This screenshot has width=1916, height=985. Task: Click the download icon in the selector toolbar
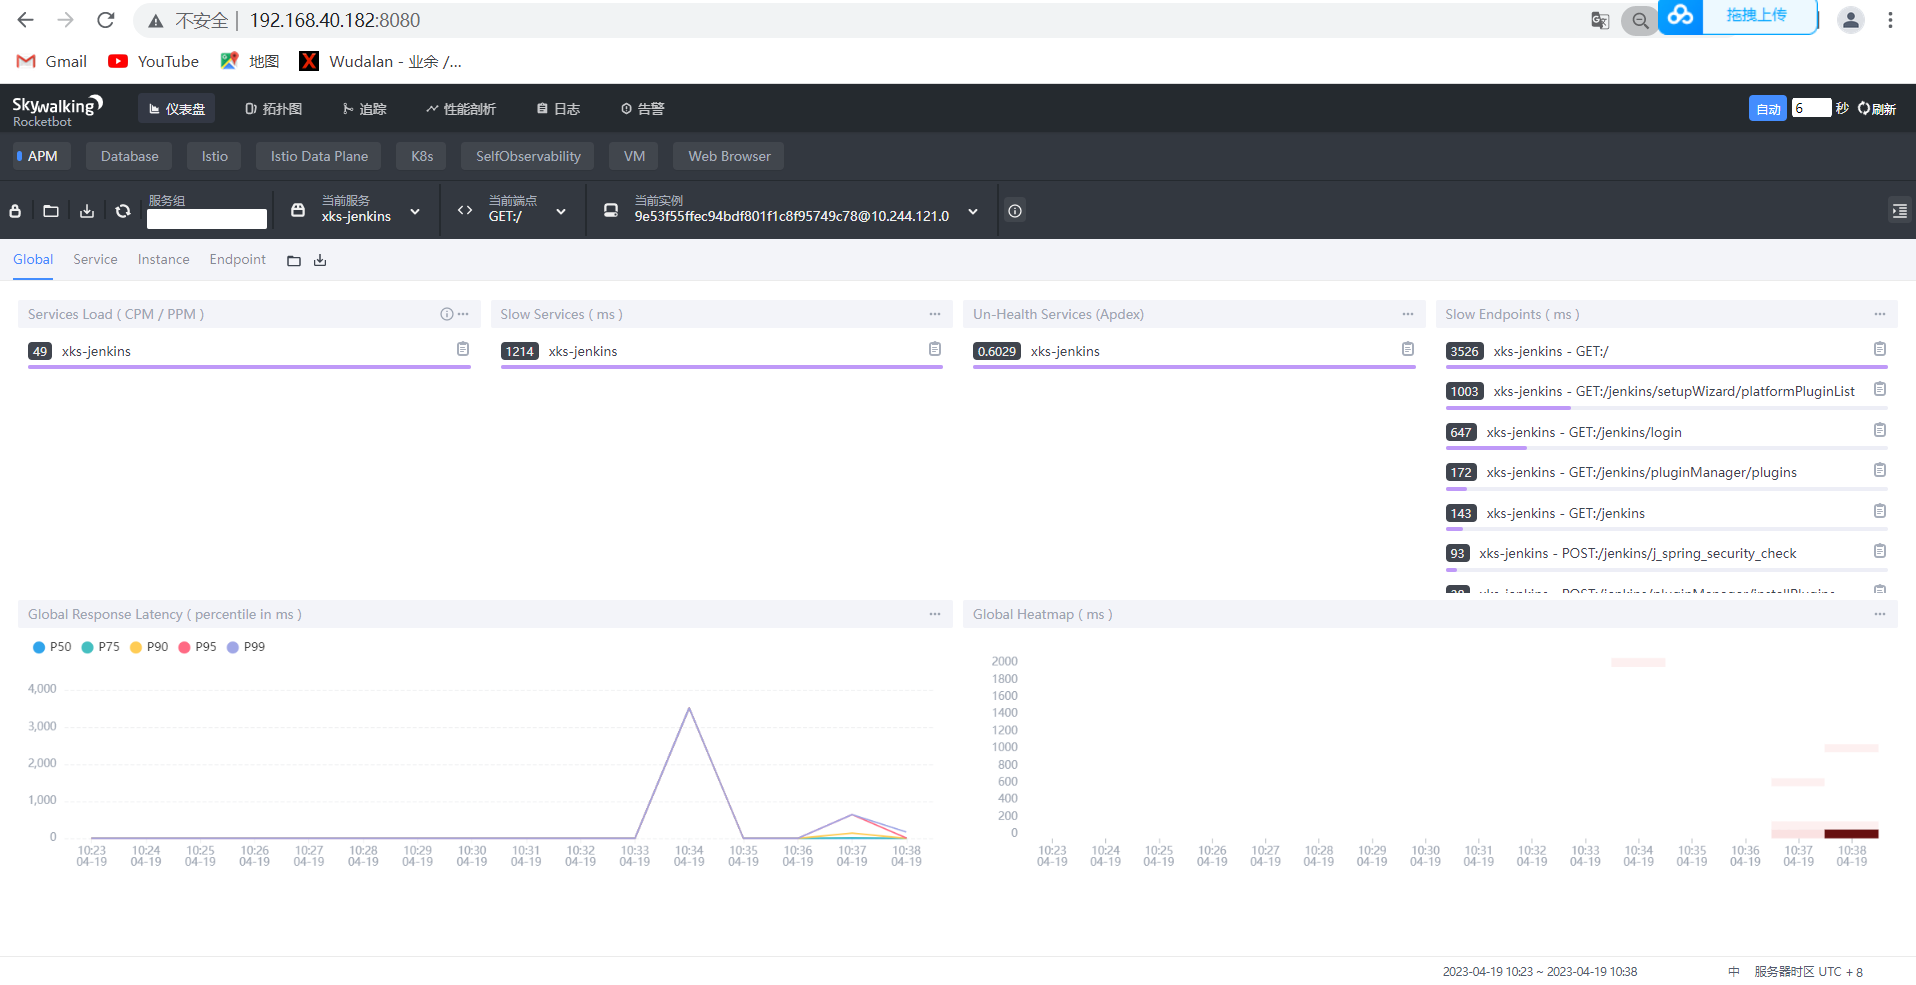point(87,211)
